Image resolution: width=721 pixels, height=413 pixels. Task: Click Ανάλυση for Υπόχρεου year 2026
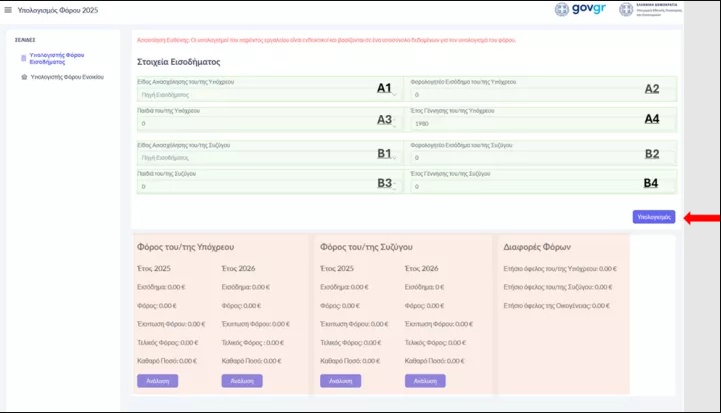pos(241,381)
